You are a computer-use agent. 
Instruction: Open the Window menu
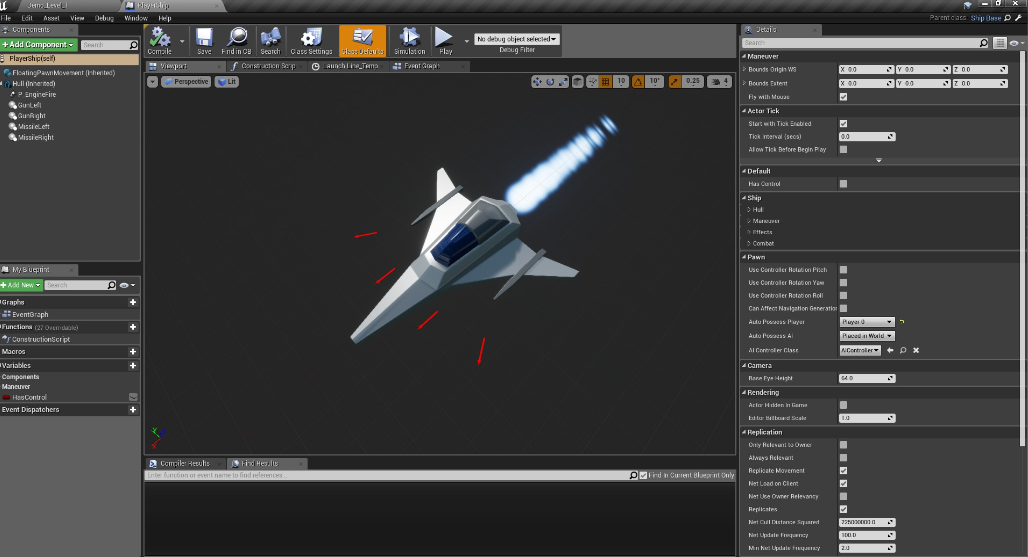[136, 18]
